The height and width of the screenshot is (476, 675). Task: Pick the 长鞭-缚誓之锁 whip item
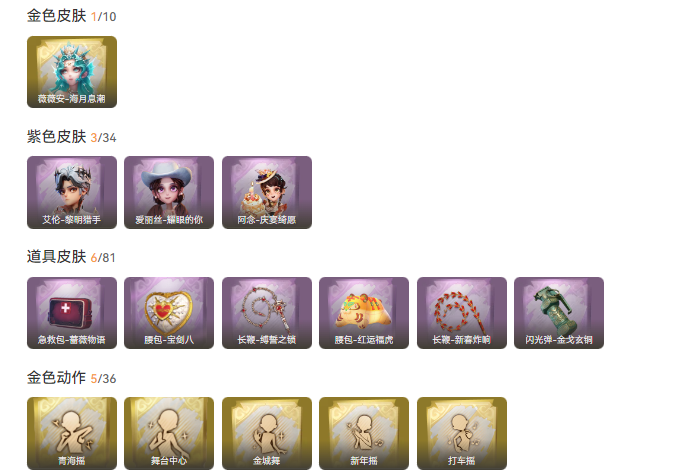pos(267,313)
